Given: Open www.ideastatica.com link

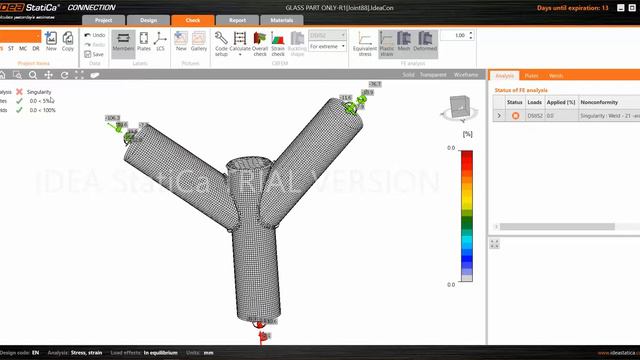Looking at the screenshot, I should tap(619, 353).
